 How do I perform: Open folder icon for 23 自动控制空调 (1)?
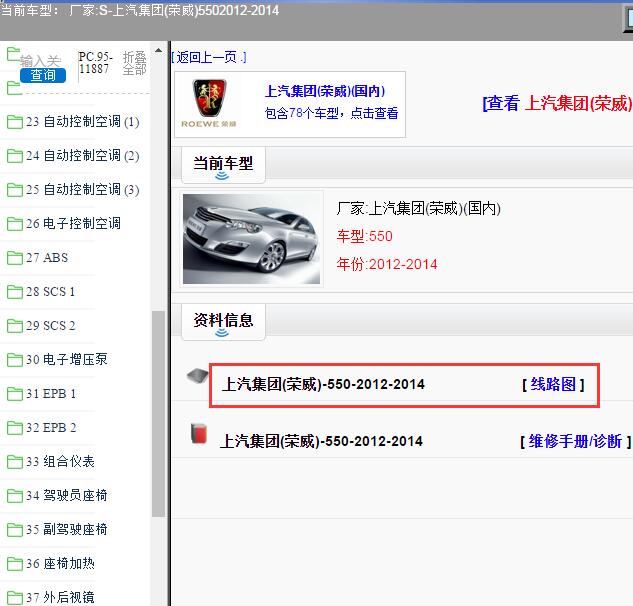click(x=15, y=122)
